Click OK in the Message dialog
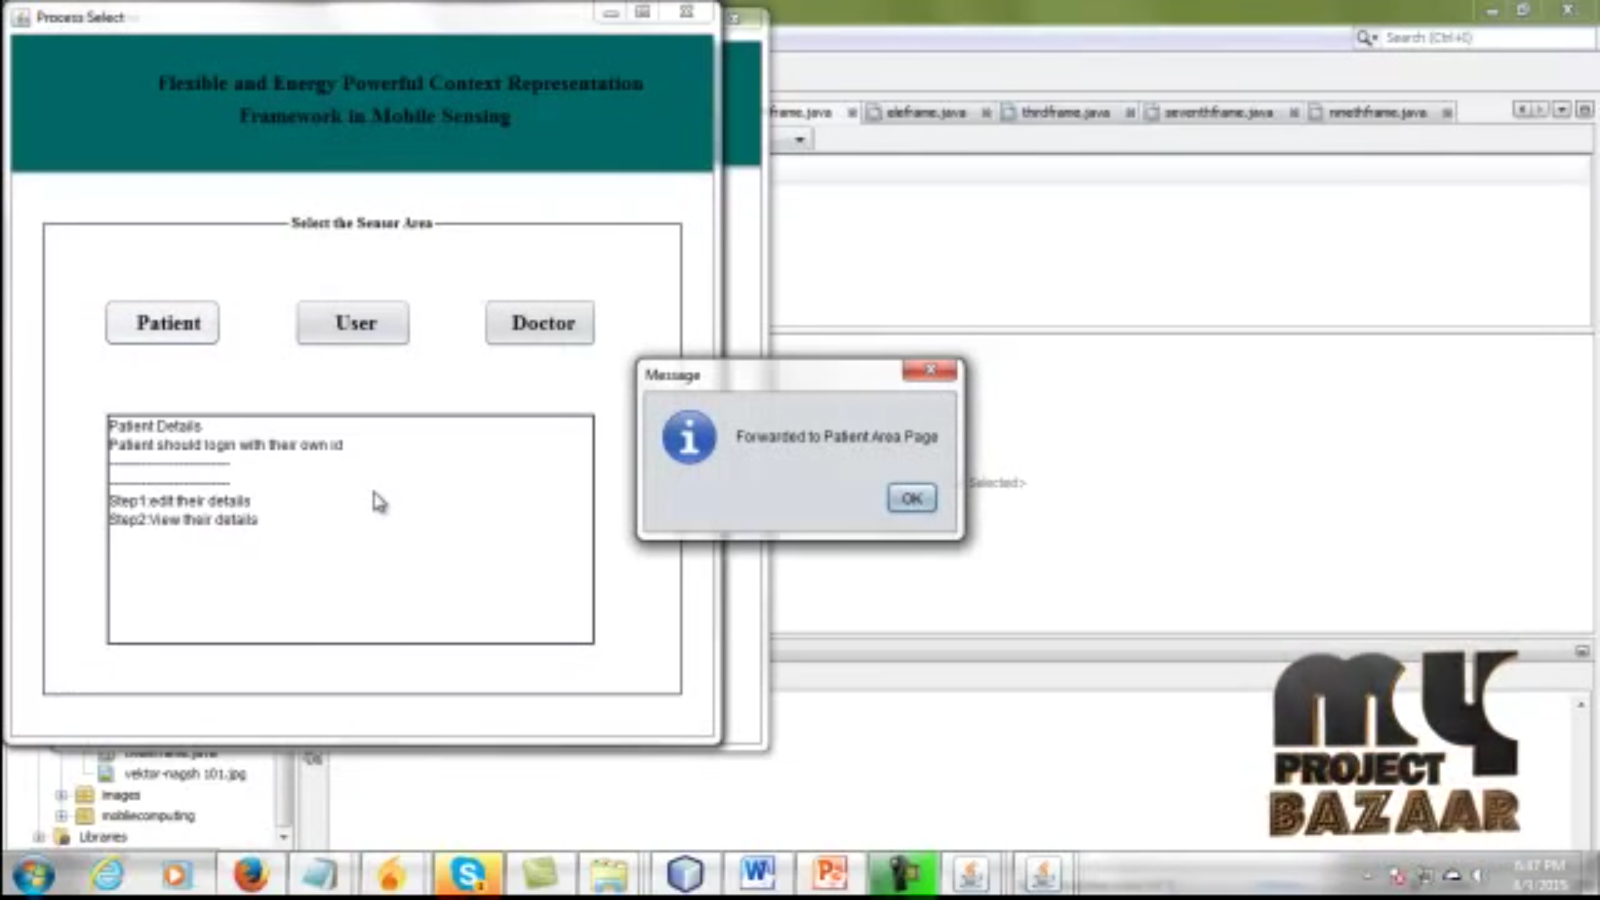1600x900 pixels. pyautogui.click(x=911, y=498)
